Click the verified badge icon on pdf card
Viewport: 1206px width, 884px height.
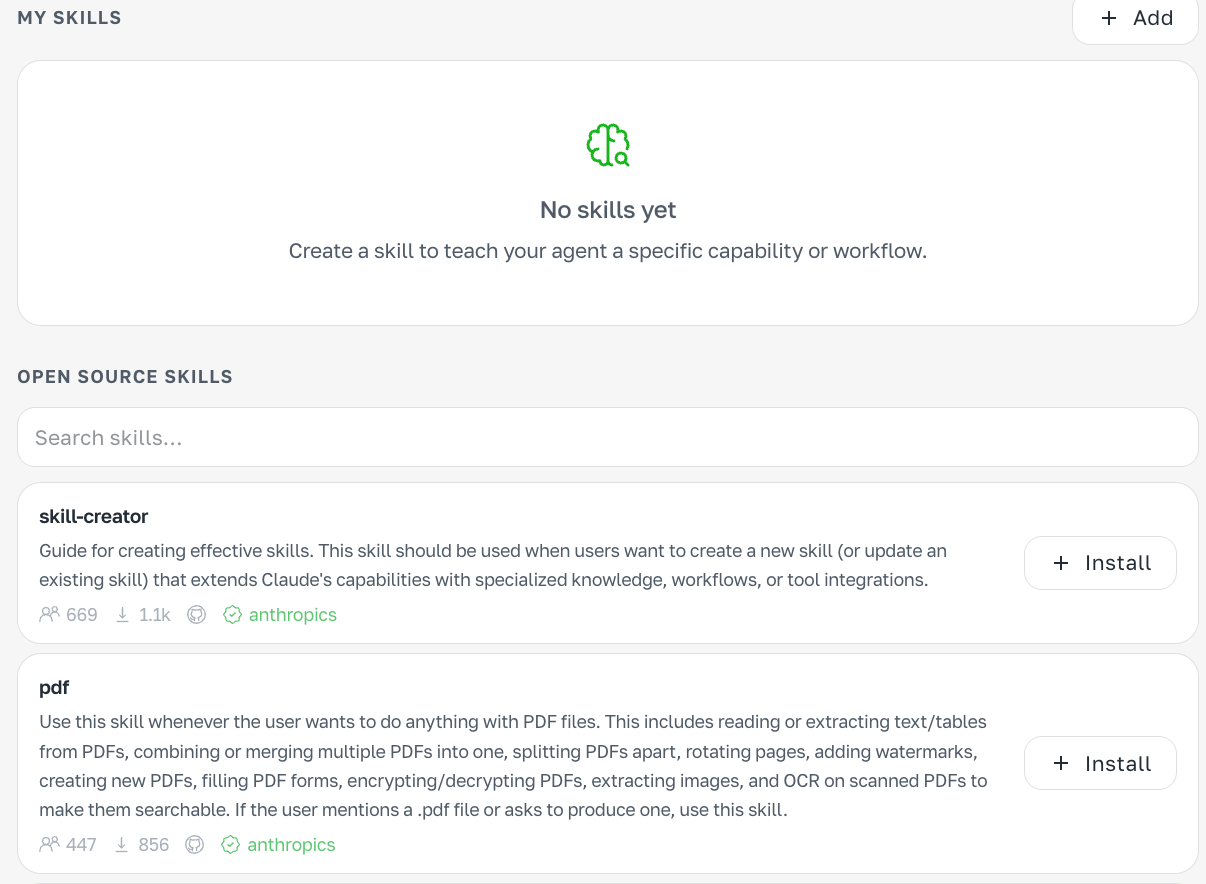tap(230, 845)
